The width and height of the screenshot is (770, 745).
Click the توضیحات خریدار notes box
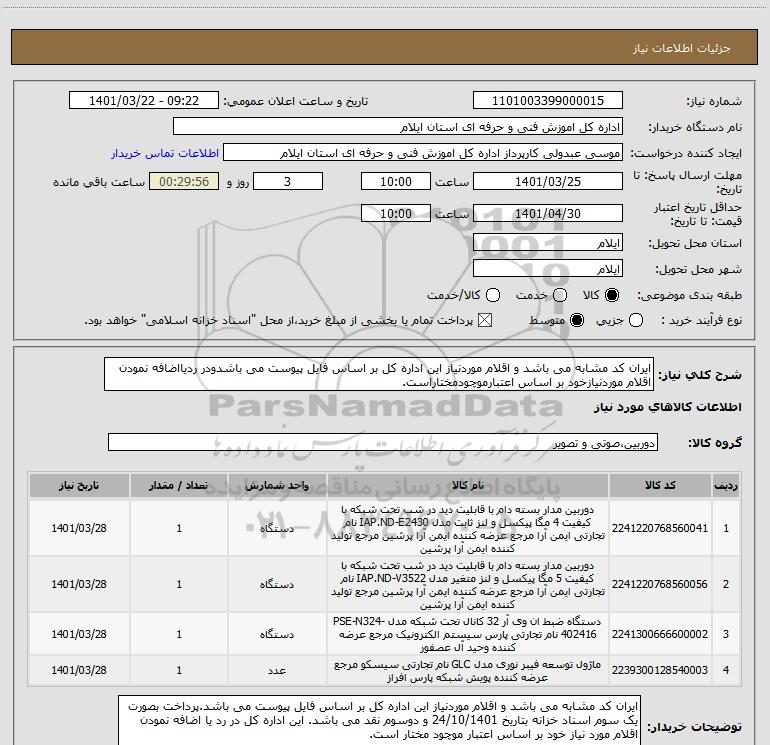tap(379, 720)
